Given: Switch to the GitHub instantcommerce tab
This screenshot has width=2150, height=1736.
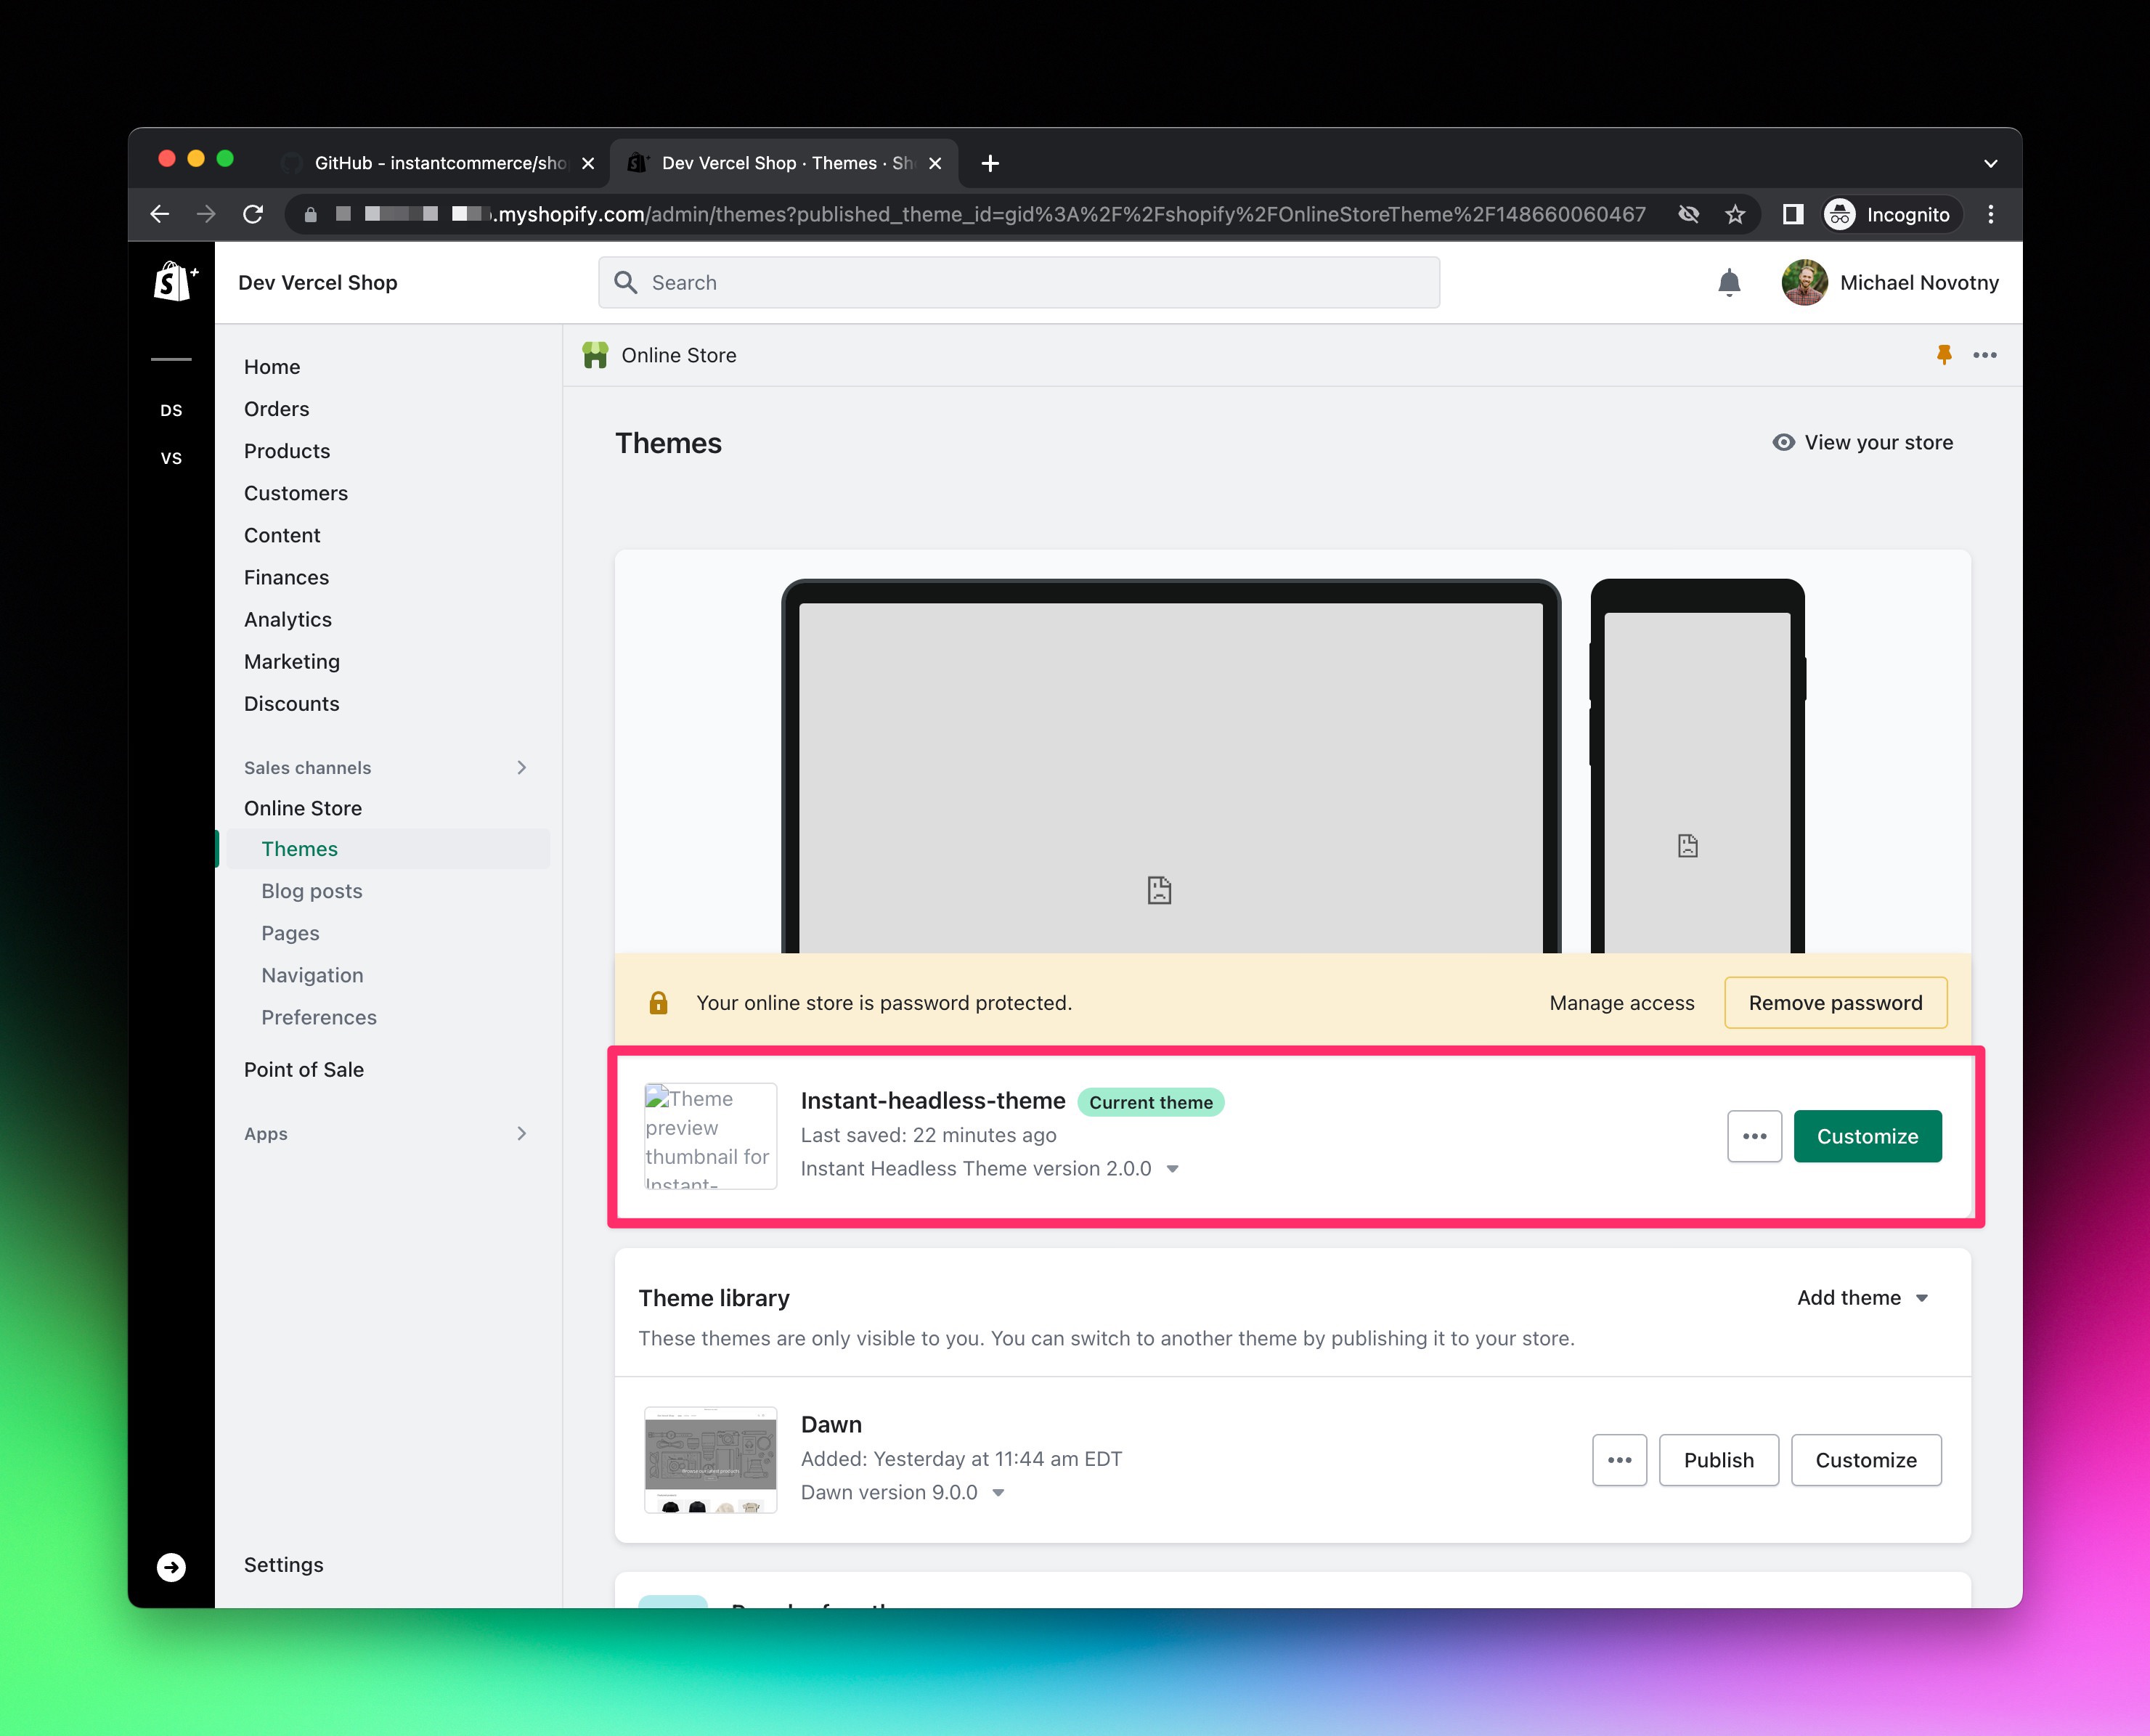Looking at the screenshot, I should (x=440, y=163).
